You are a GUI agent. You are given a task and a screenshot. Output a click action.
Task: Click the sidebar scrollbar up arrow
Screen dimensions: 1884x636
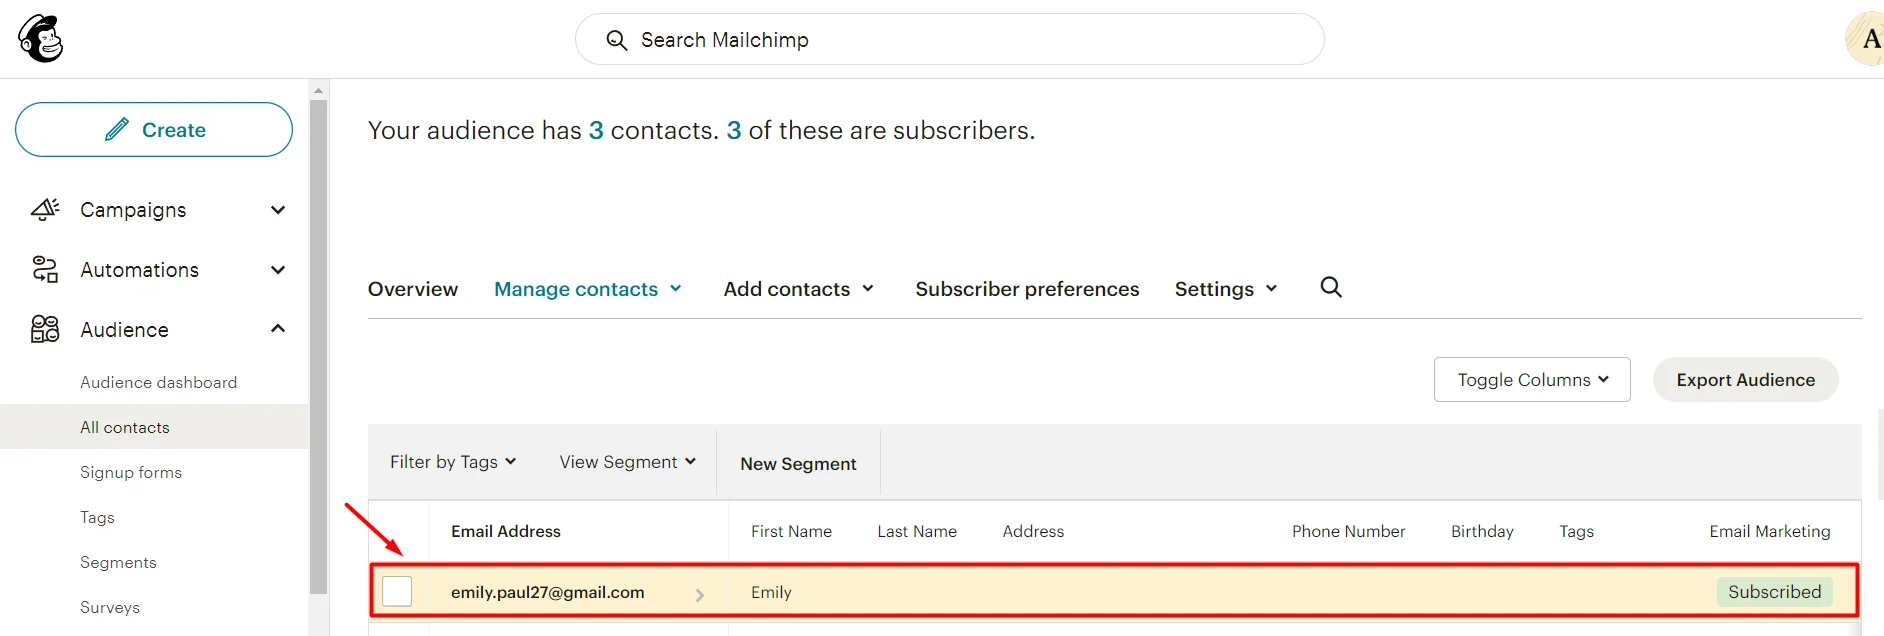click(318, 90)
